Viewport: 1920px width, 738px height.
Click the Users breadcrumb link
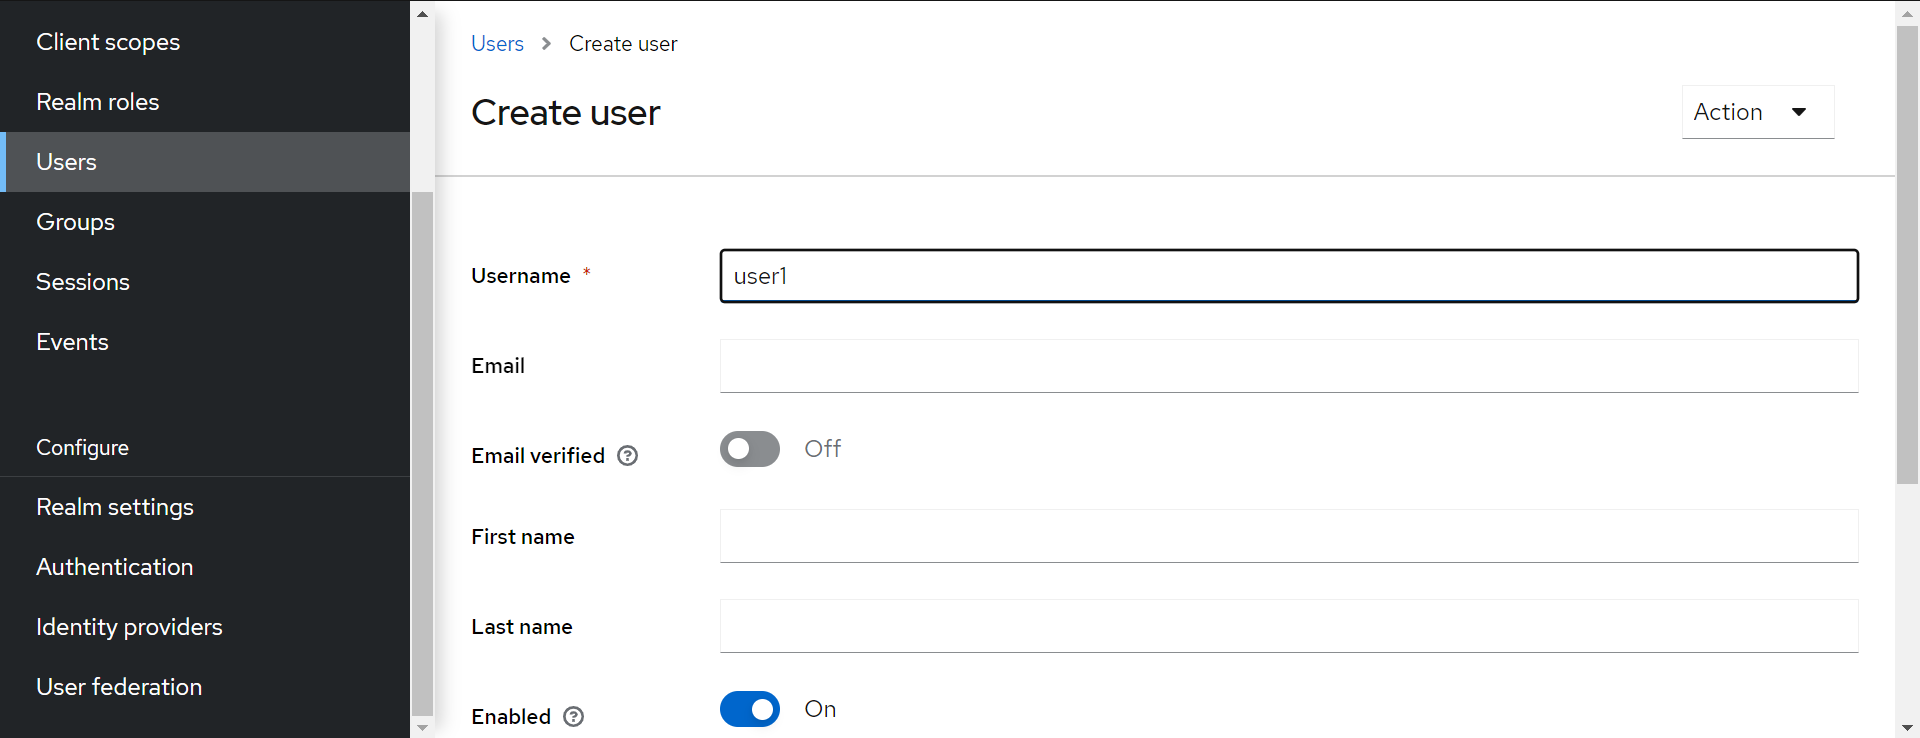(497, 44)
